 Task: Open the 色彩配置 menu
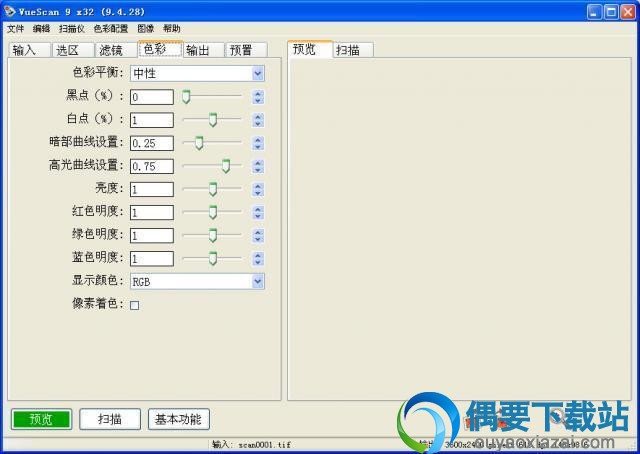[111, 29]
